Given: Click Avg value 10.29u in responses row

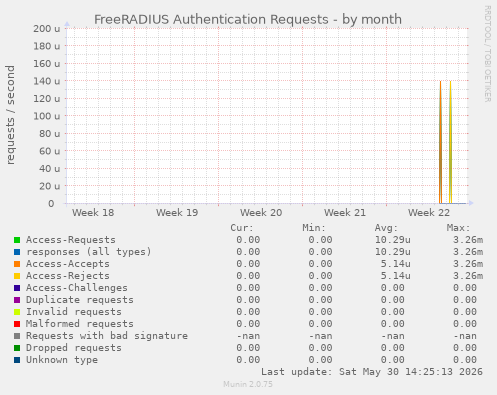Looking at the screenshot, I should pos(393,252).
